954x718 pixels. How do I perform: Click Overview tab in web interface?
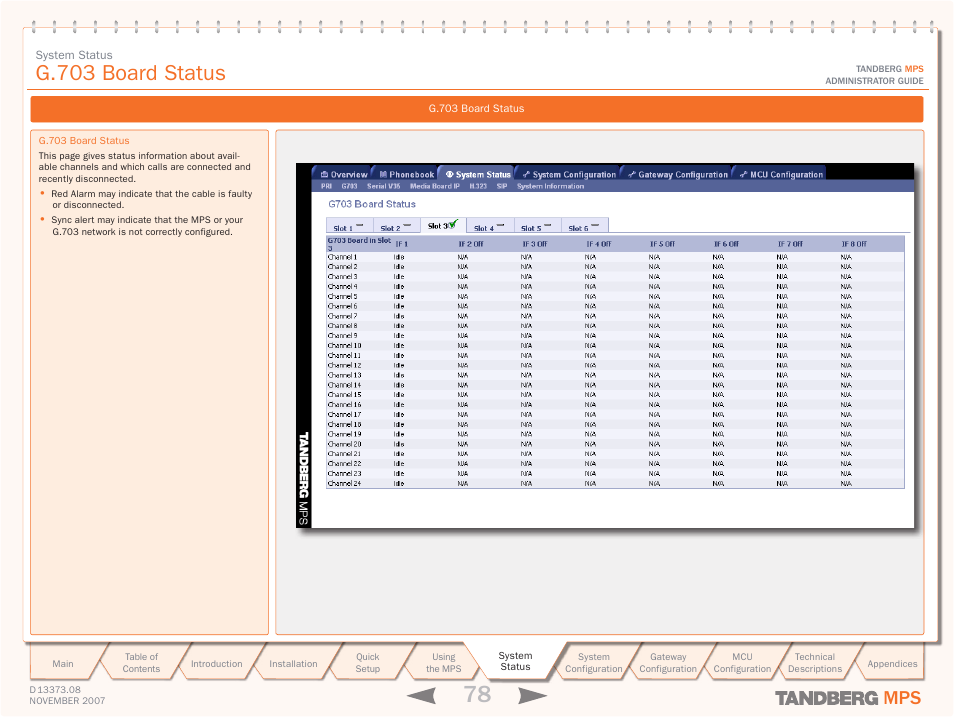click(344, 174)
